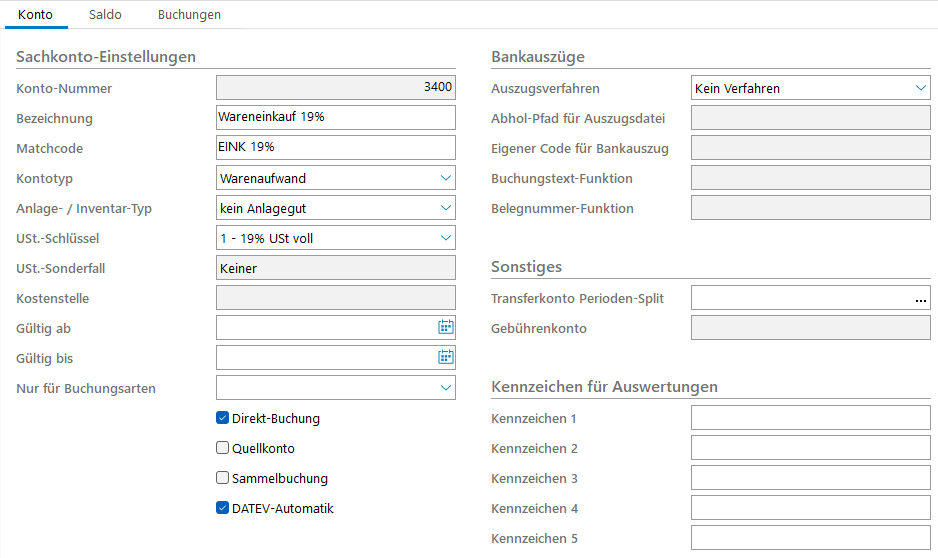Open the Buchungen tab
Viewport: 938px width, 558px height.
(x=189, y=15)
